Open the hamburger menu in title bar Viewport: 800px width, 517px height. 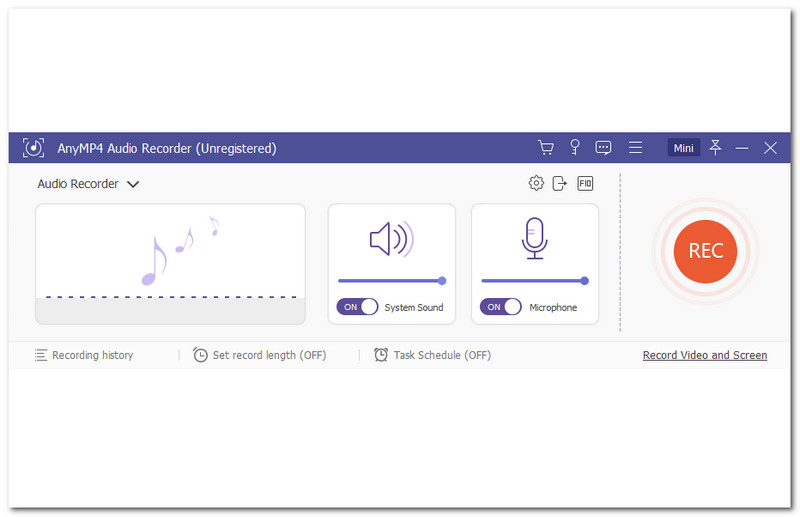635,147
